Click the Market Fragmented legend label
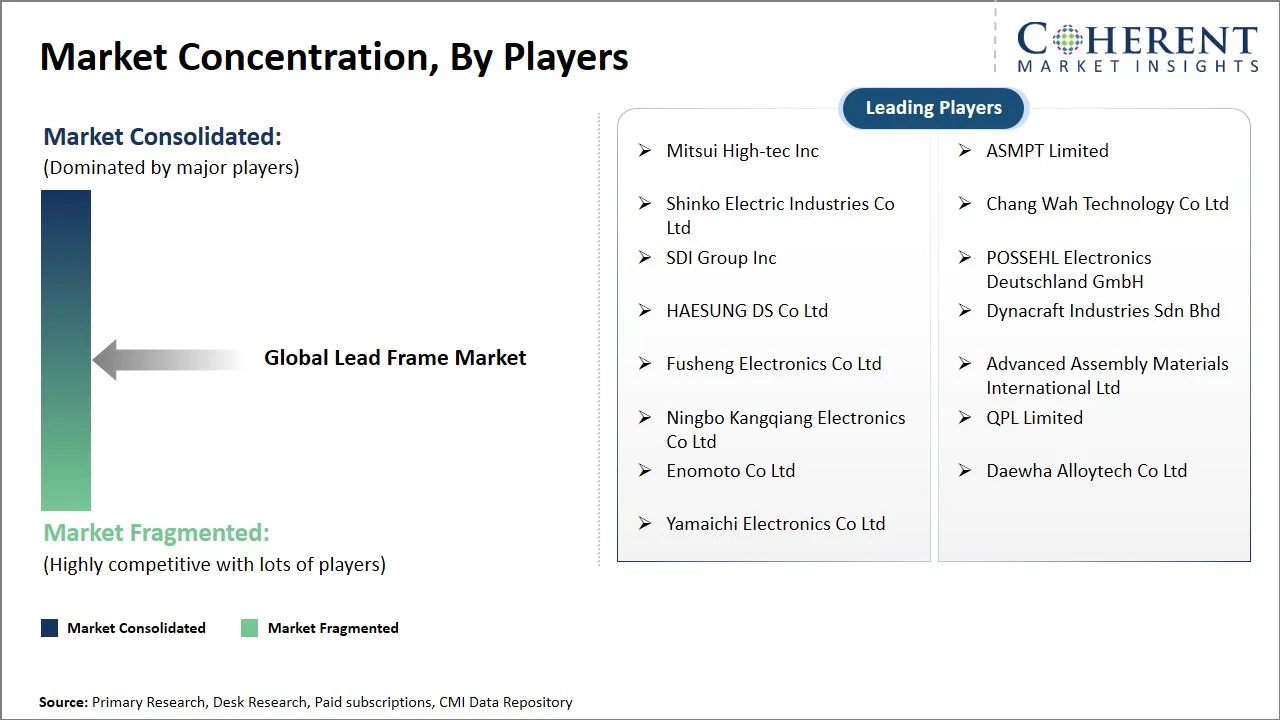Viewport: 1280px width, 720px height. pyautogui.click(x=333, y=628)
